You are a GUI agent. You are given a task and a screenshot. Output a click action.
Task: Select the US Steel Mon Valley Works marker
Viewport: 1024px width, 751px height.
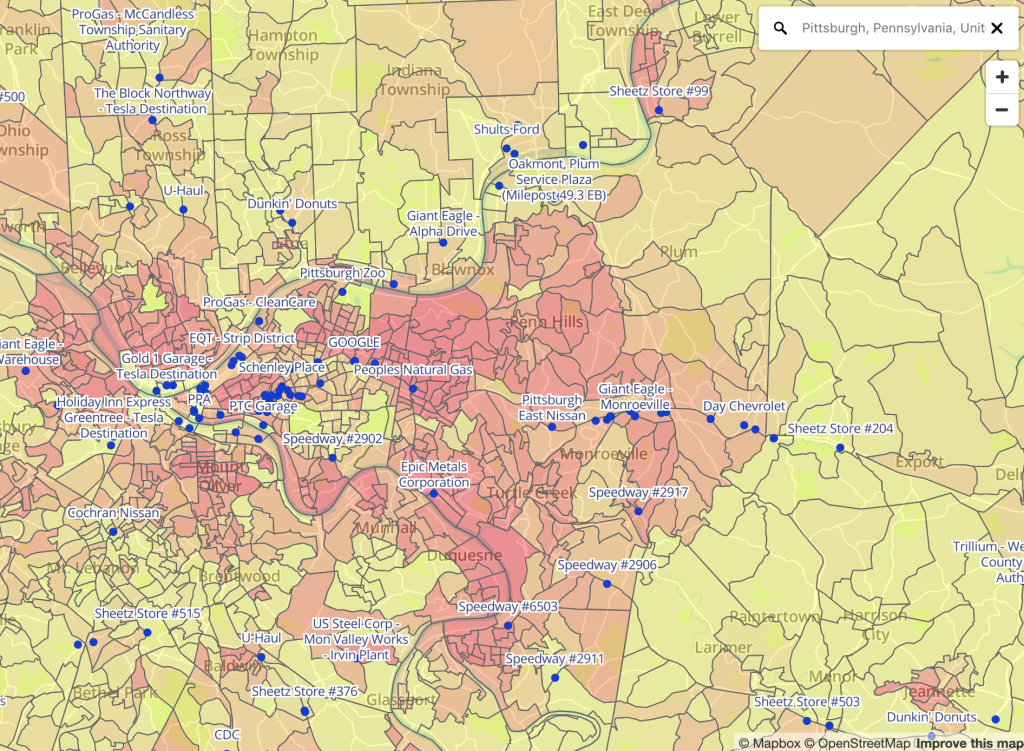[x=356, y=658]
